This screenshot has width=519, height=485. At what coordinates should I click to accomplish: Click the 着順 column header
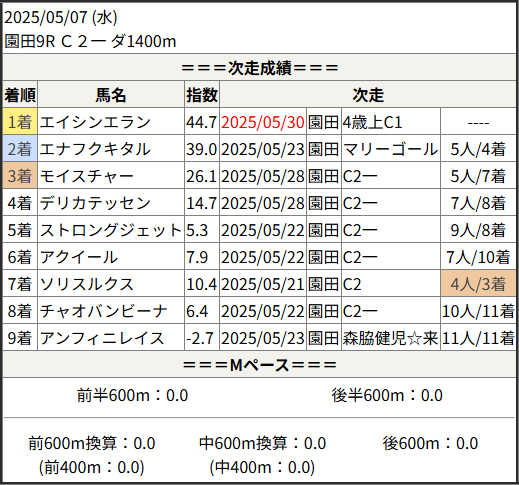point(20,94)
